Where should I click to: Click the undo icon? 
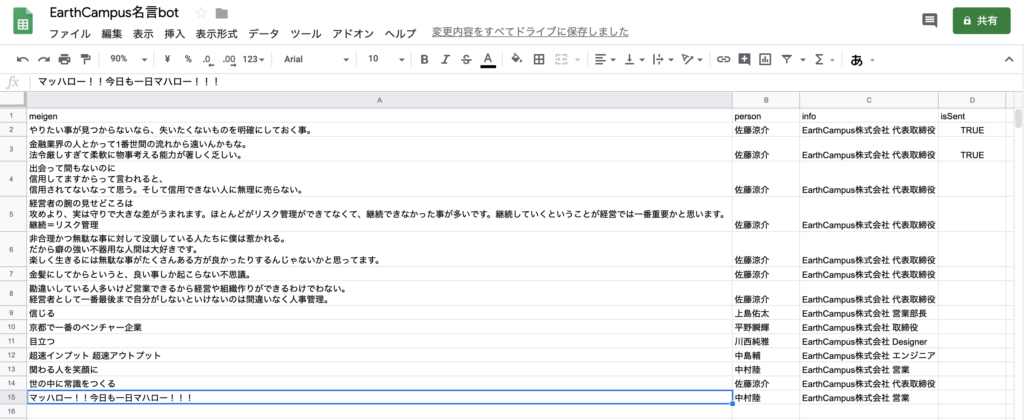click(23, 59)
